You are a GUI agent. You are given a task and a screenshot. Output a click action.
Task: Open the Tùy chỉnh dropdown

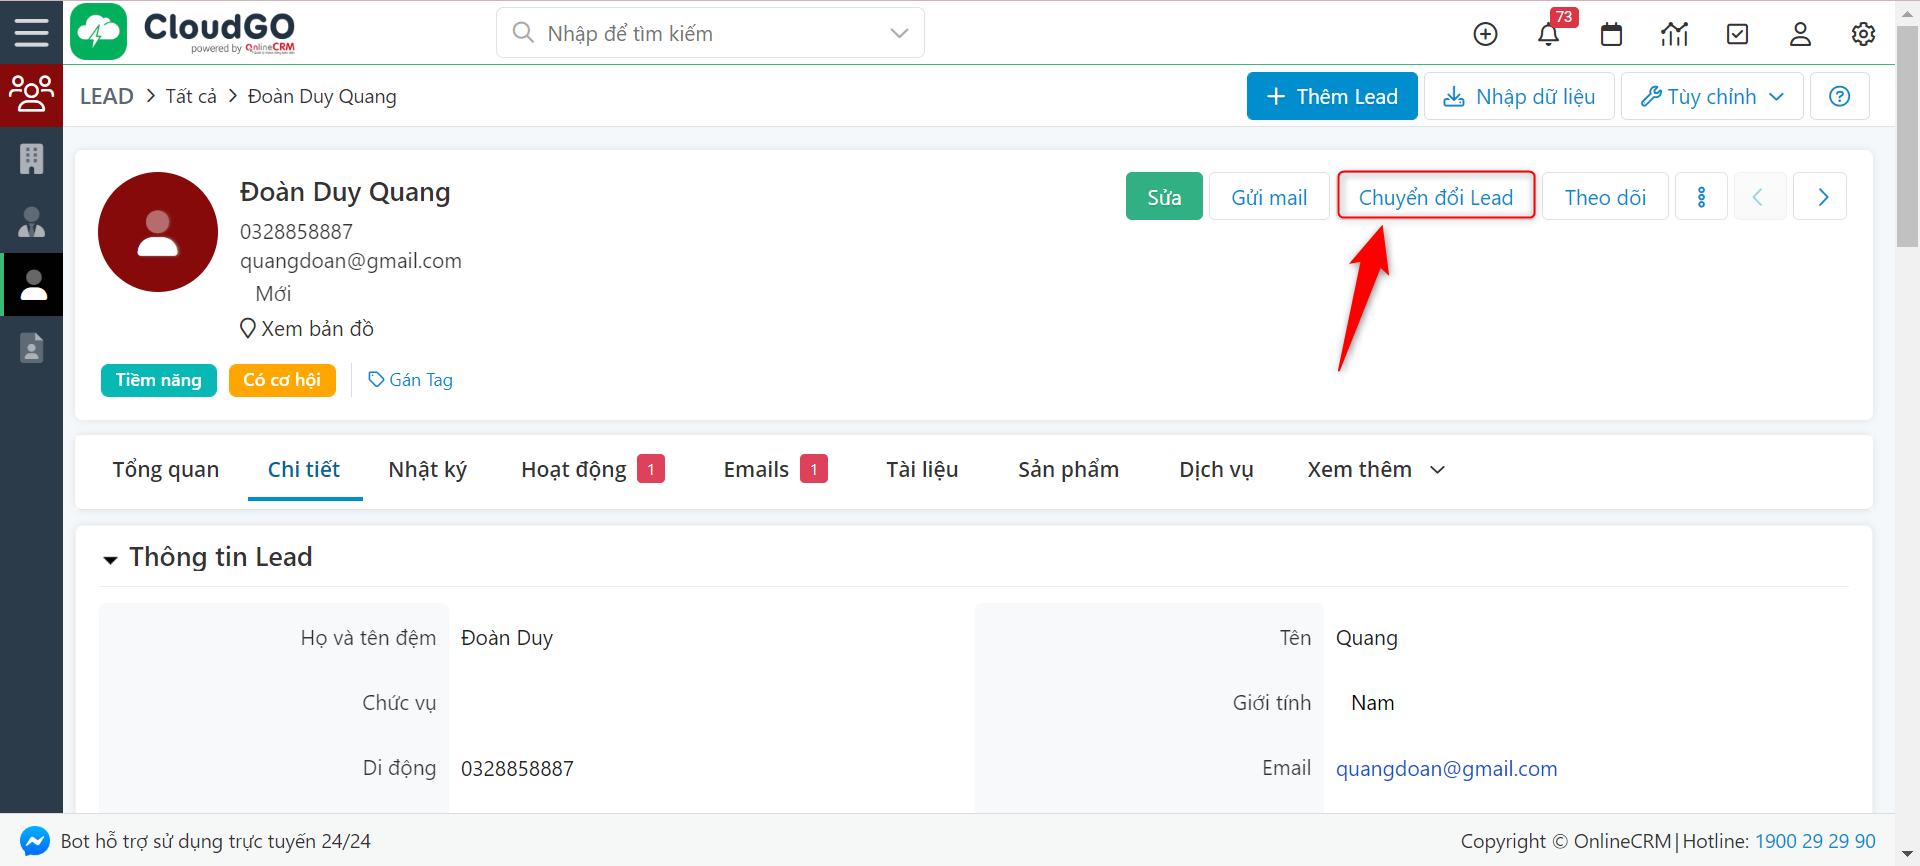1711,96
